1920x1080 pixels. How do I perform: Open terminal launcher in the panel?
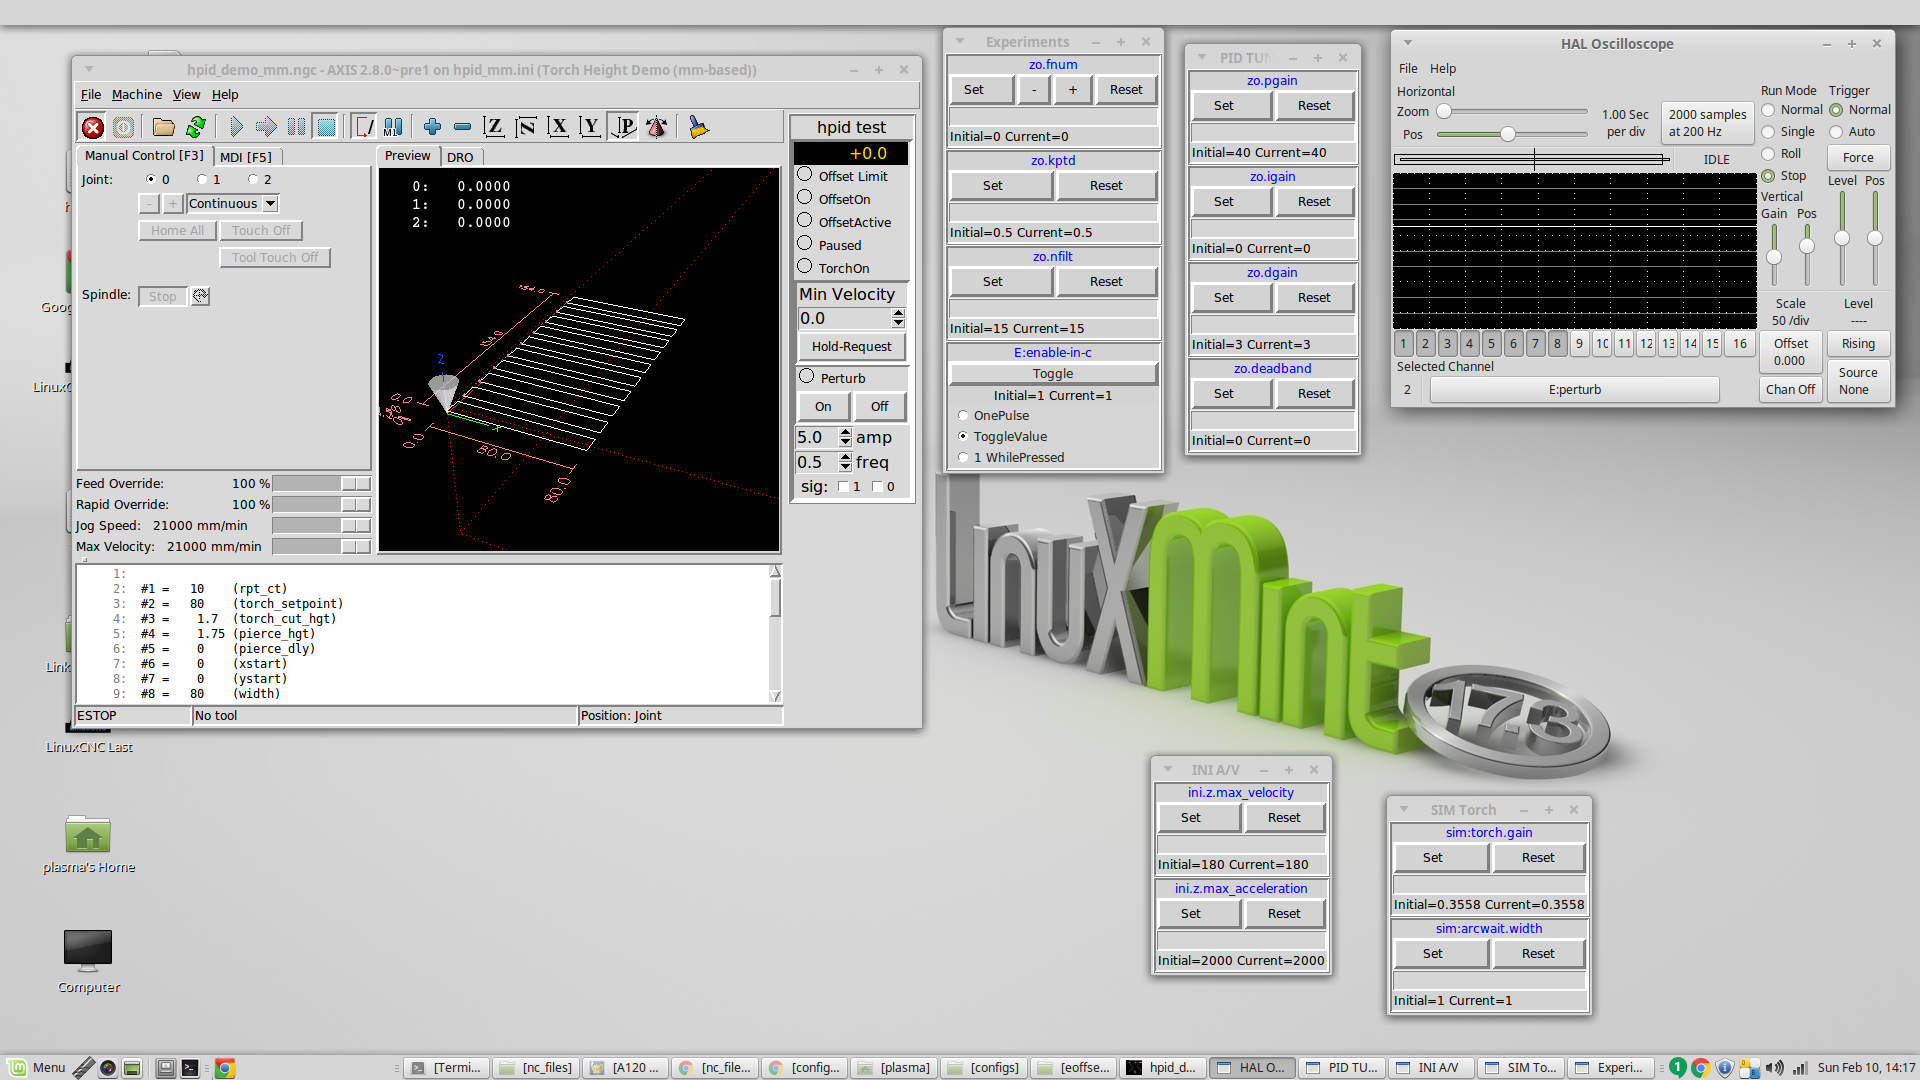[x=189, y=1068]
